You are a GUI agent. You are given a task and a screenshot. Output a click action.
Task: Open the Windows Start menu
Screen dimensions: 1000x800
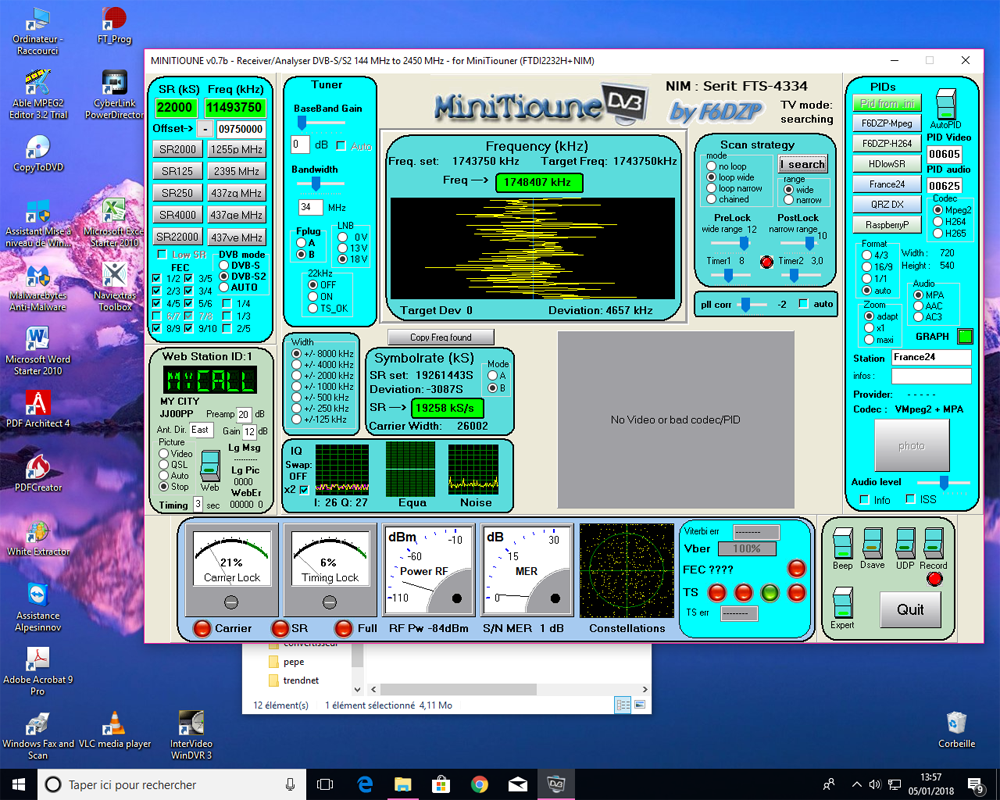18,784
